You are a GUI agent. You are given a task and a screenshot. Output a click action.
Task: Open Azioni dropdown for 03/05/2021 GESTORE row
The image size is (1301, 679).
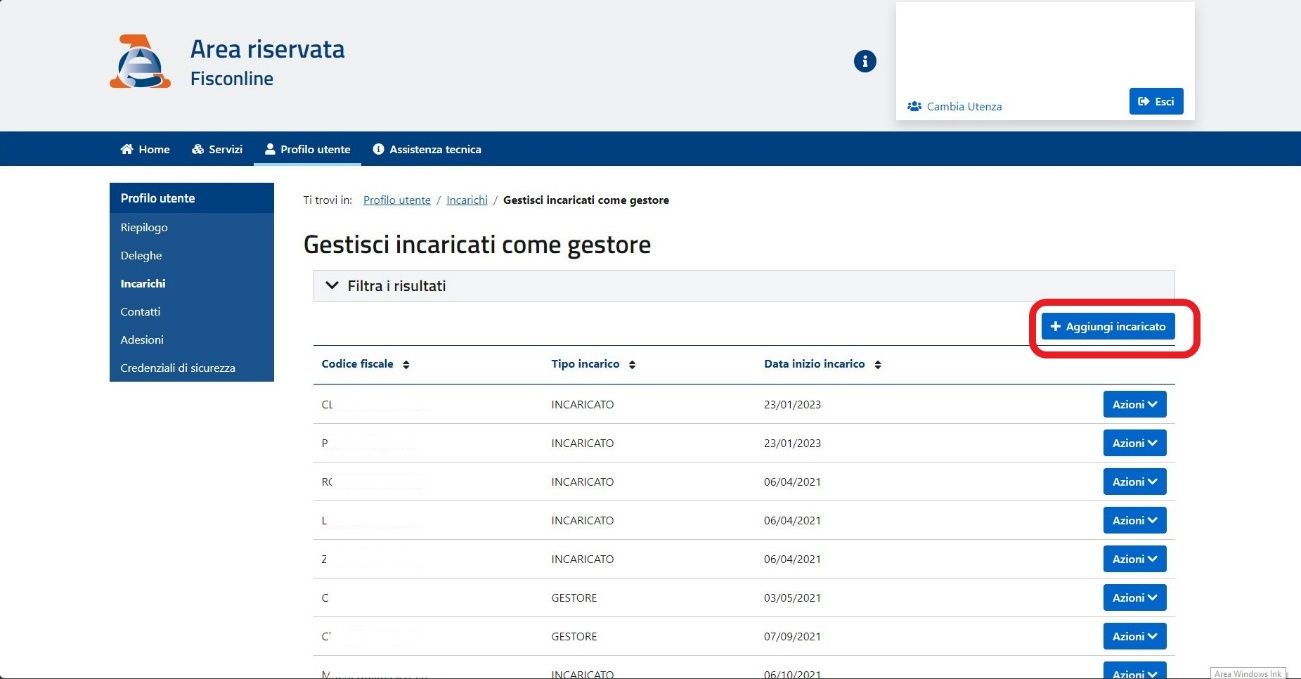click(1134, 598)
